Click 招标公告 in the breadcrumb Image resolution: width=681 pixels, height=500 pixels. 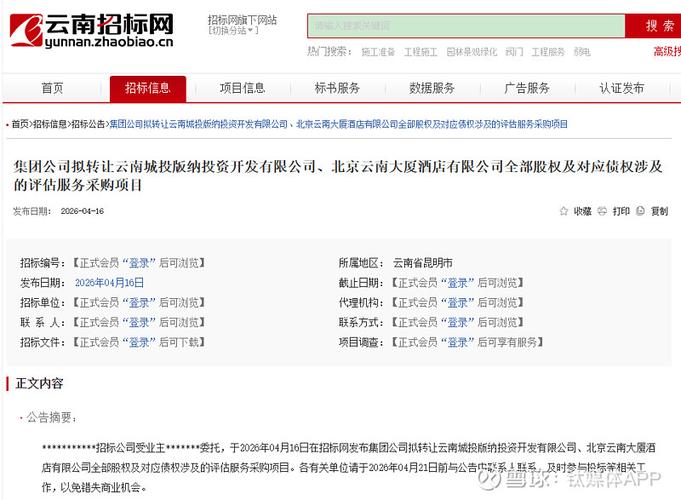pyautogui.click(x=88, y=124)
